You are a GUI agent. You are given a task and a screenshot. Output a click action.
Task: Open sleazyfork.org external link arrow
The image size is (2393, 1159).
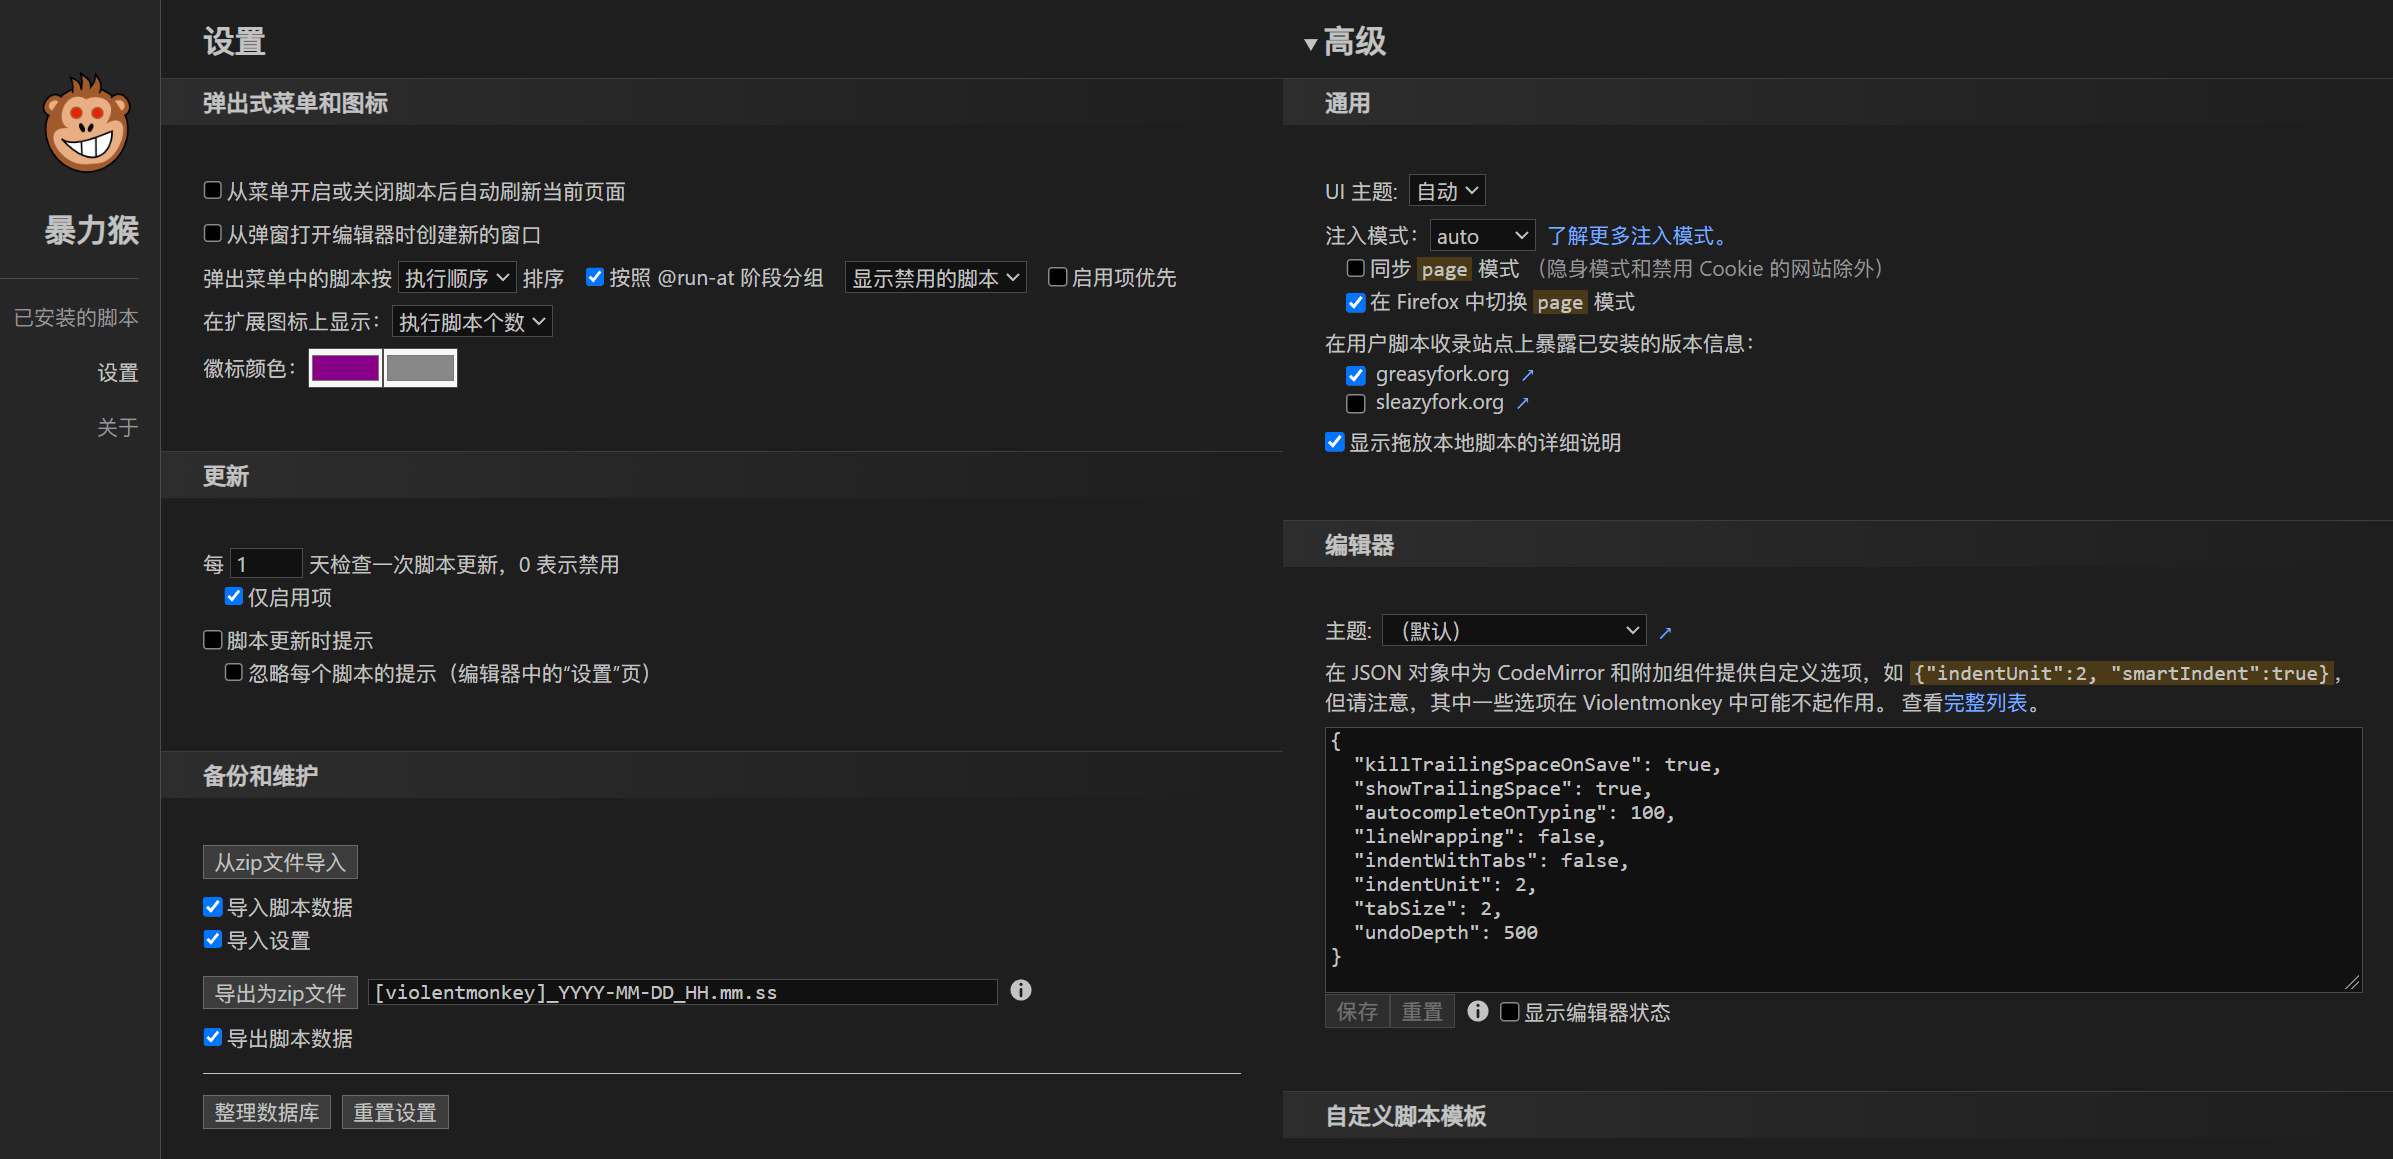coord(1522,403)
